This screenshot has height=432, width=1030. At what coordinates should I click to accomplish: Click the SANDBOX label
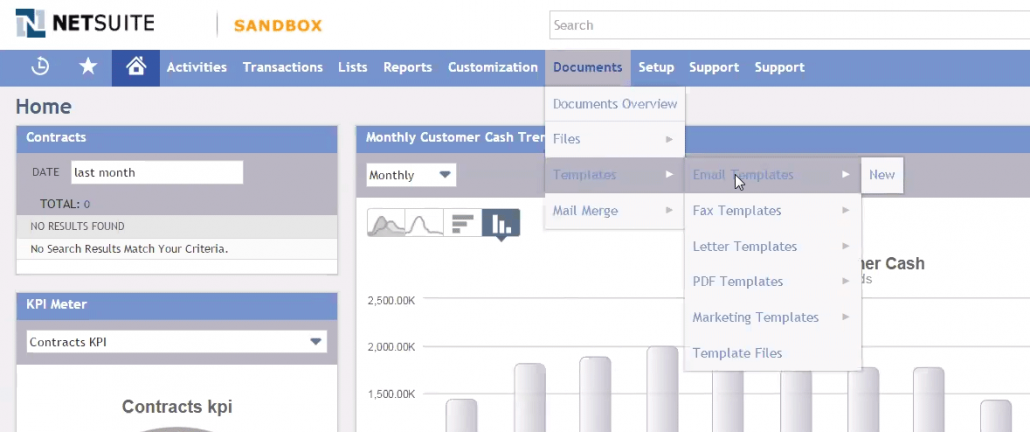coord(278,26)
